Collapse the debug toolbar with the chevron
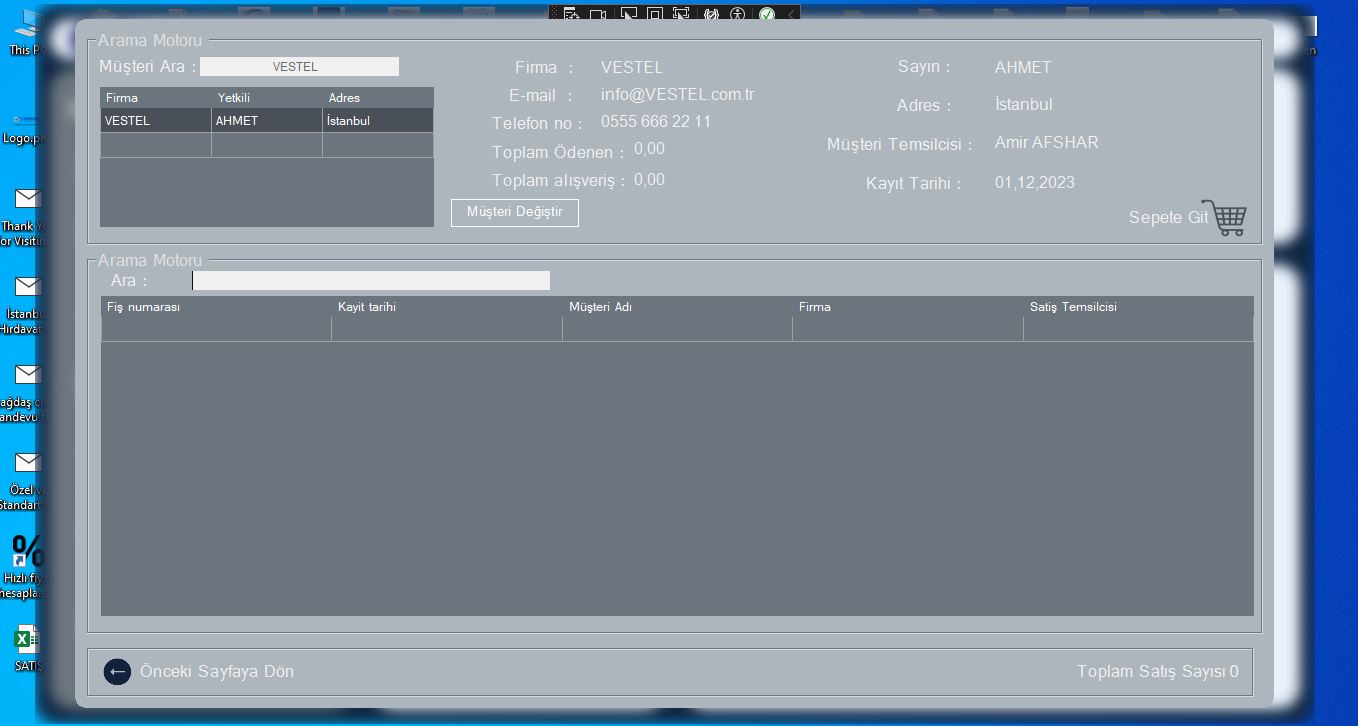1358x726 pixels. [791, 15]
